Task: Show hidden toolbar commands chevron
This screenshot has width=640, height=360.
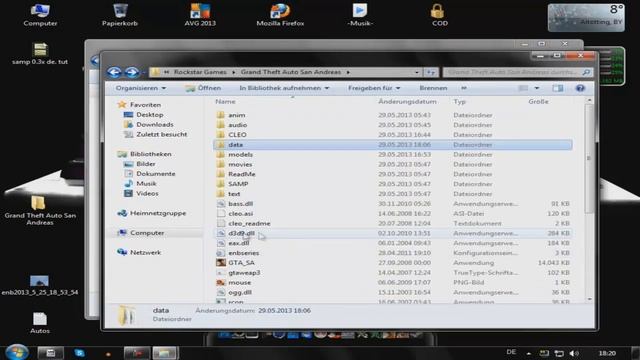Action: (464, 88)
